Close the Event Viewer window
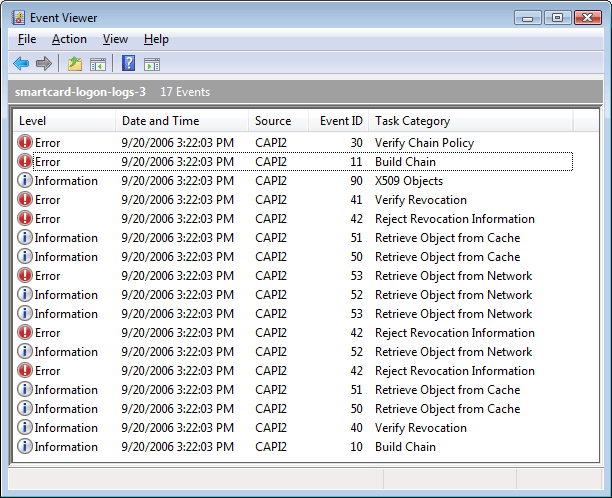The width and height of the screenshot is (612, 498). [587, 18]
